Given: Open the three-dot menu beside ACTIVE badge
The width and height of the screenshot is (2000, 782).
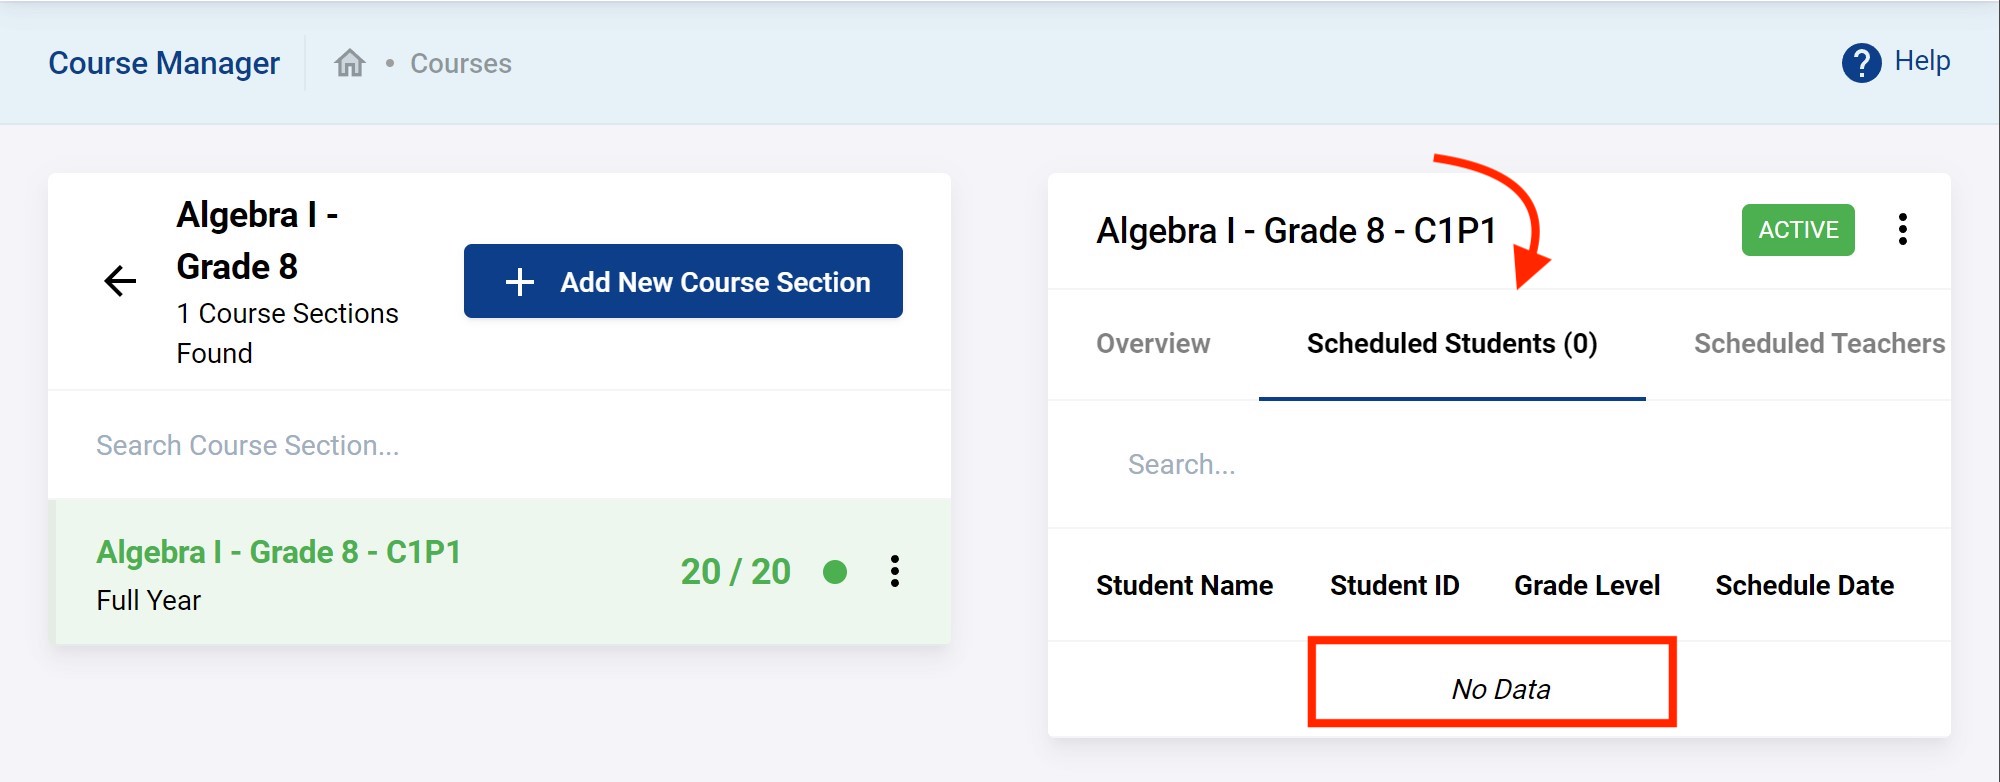Looking at the screenshot, I should click(1902, 230).
